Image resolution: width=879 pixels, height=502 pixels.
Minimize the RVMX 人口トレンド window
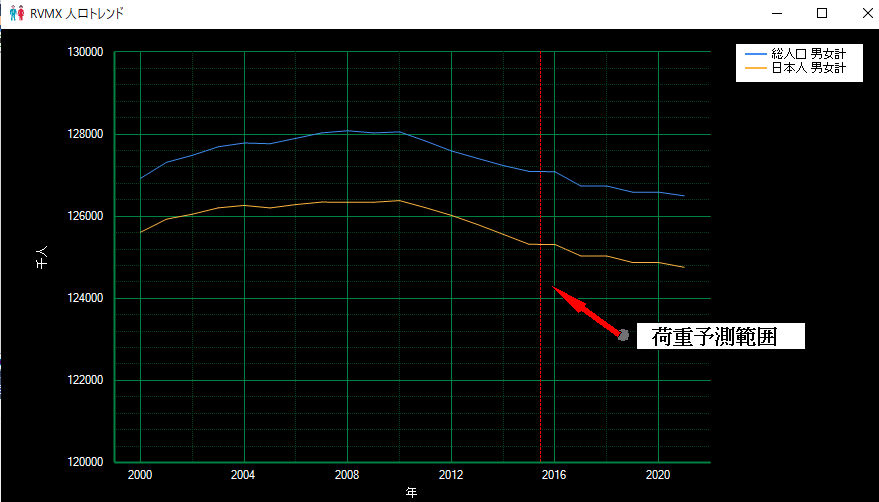click(776, 14)
